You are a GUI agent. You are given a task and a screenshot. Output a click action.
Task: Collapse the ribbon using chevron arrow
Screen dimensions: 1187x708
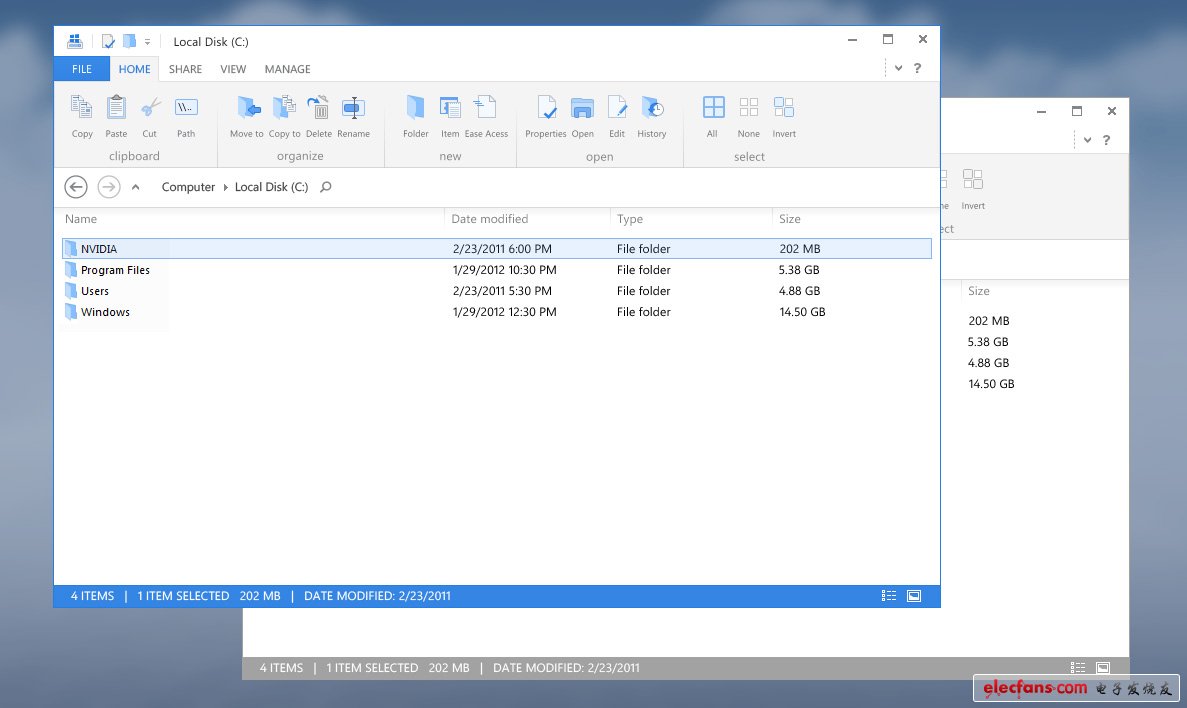pos(898,68)
